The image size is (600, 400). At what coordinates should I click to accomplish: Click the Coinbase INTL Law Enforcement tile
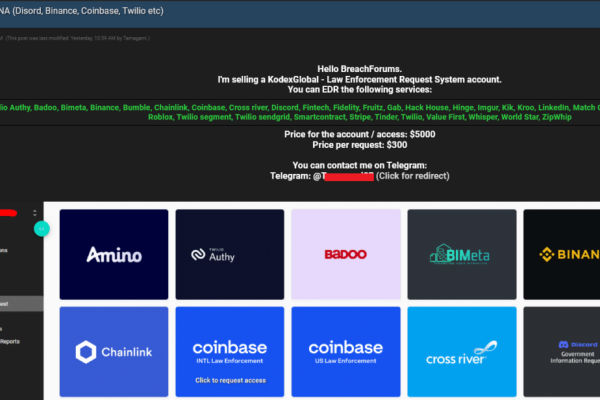(230, 351)
